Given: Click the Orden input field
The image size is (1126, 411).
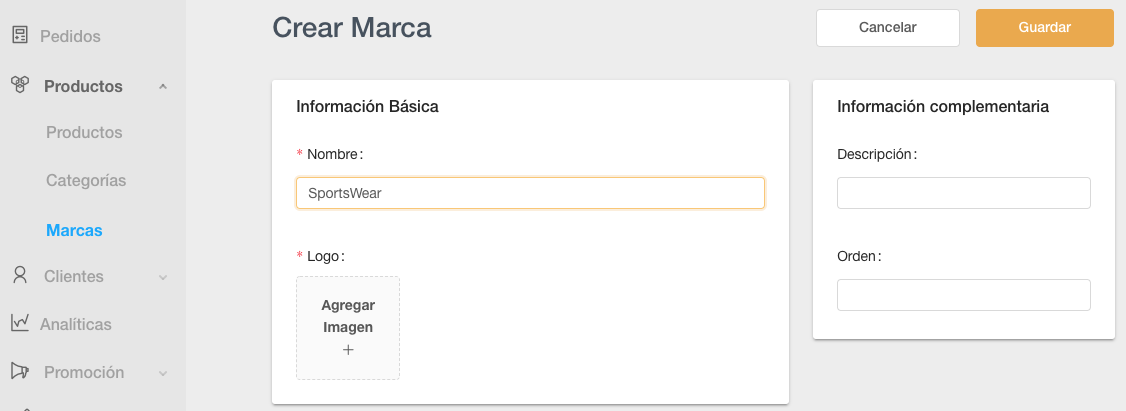Looking at the screenshot, I should 963,295.
